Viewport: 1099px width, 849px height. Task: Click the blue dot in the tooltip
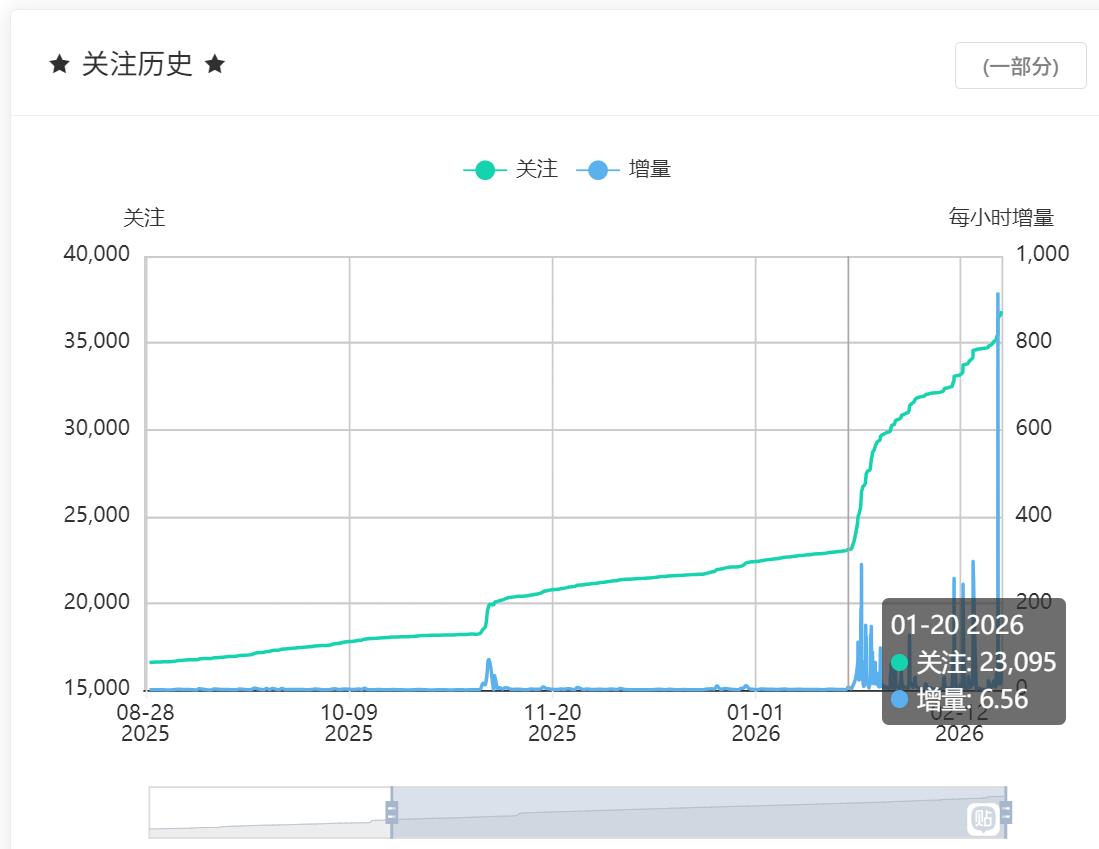point(900,699)
